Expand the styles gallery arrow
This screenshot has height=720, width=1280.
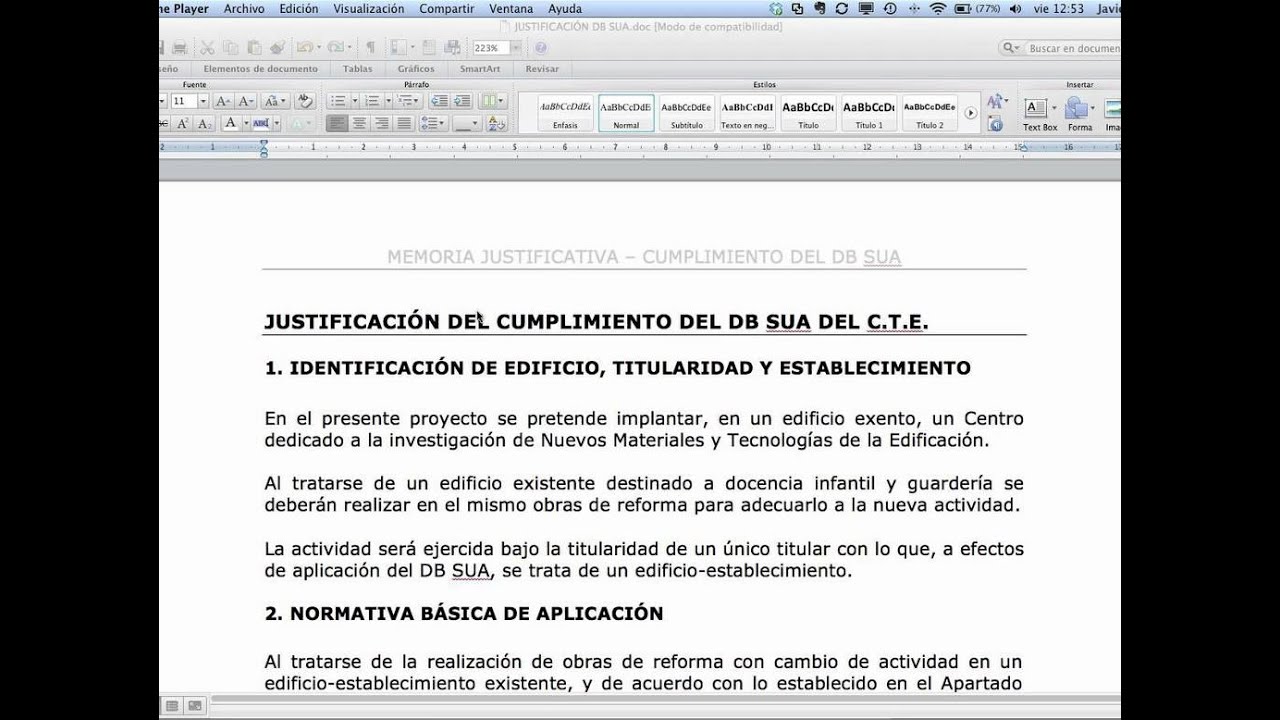pyautogui.click(x=970, y=113)
